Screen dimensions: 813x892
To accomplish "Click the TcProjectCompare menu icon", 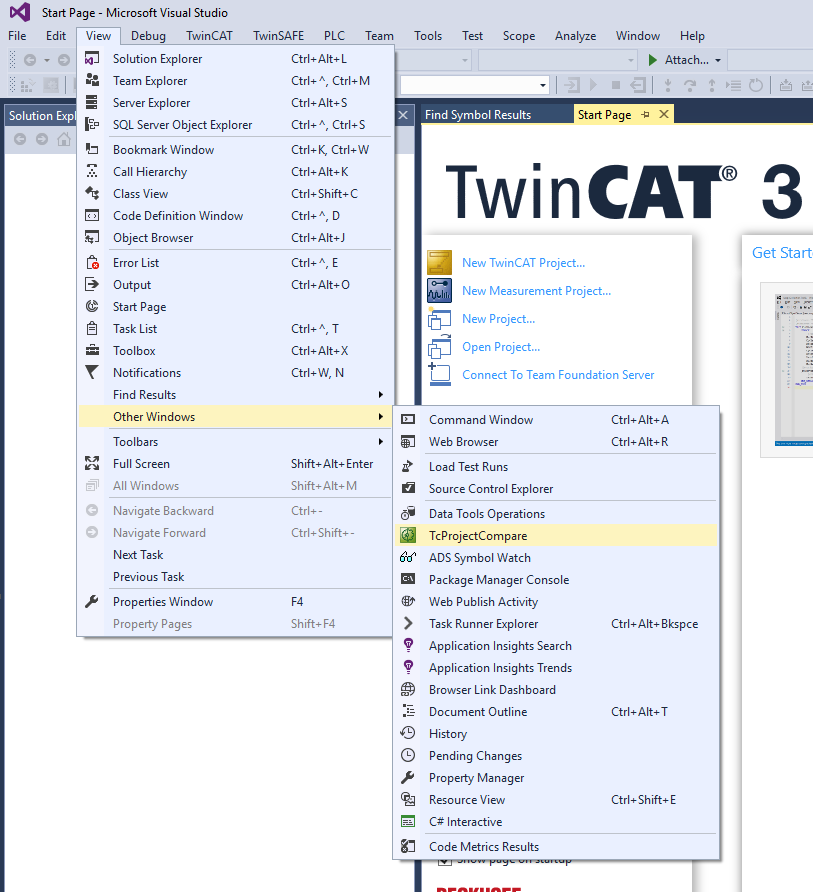I will click(408, 536).
